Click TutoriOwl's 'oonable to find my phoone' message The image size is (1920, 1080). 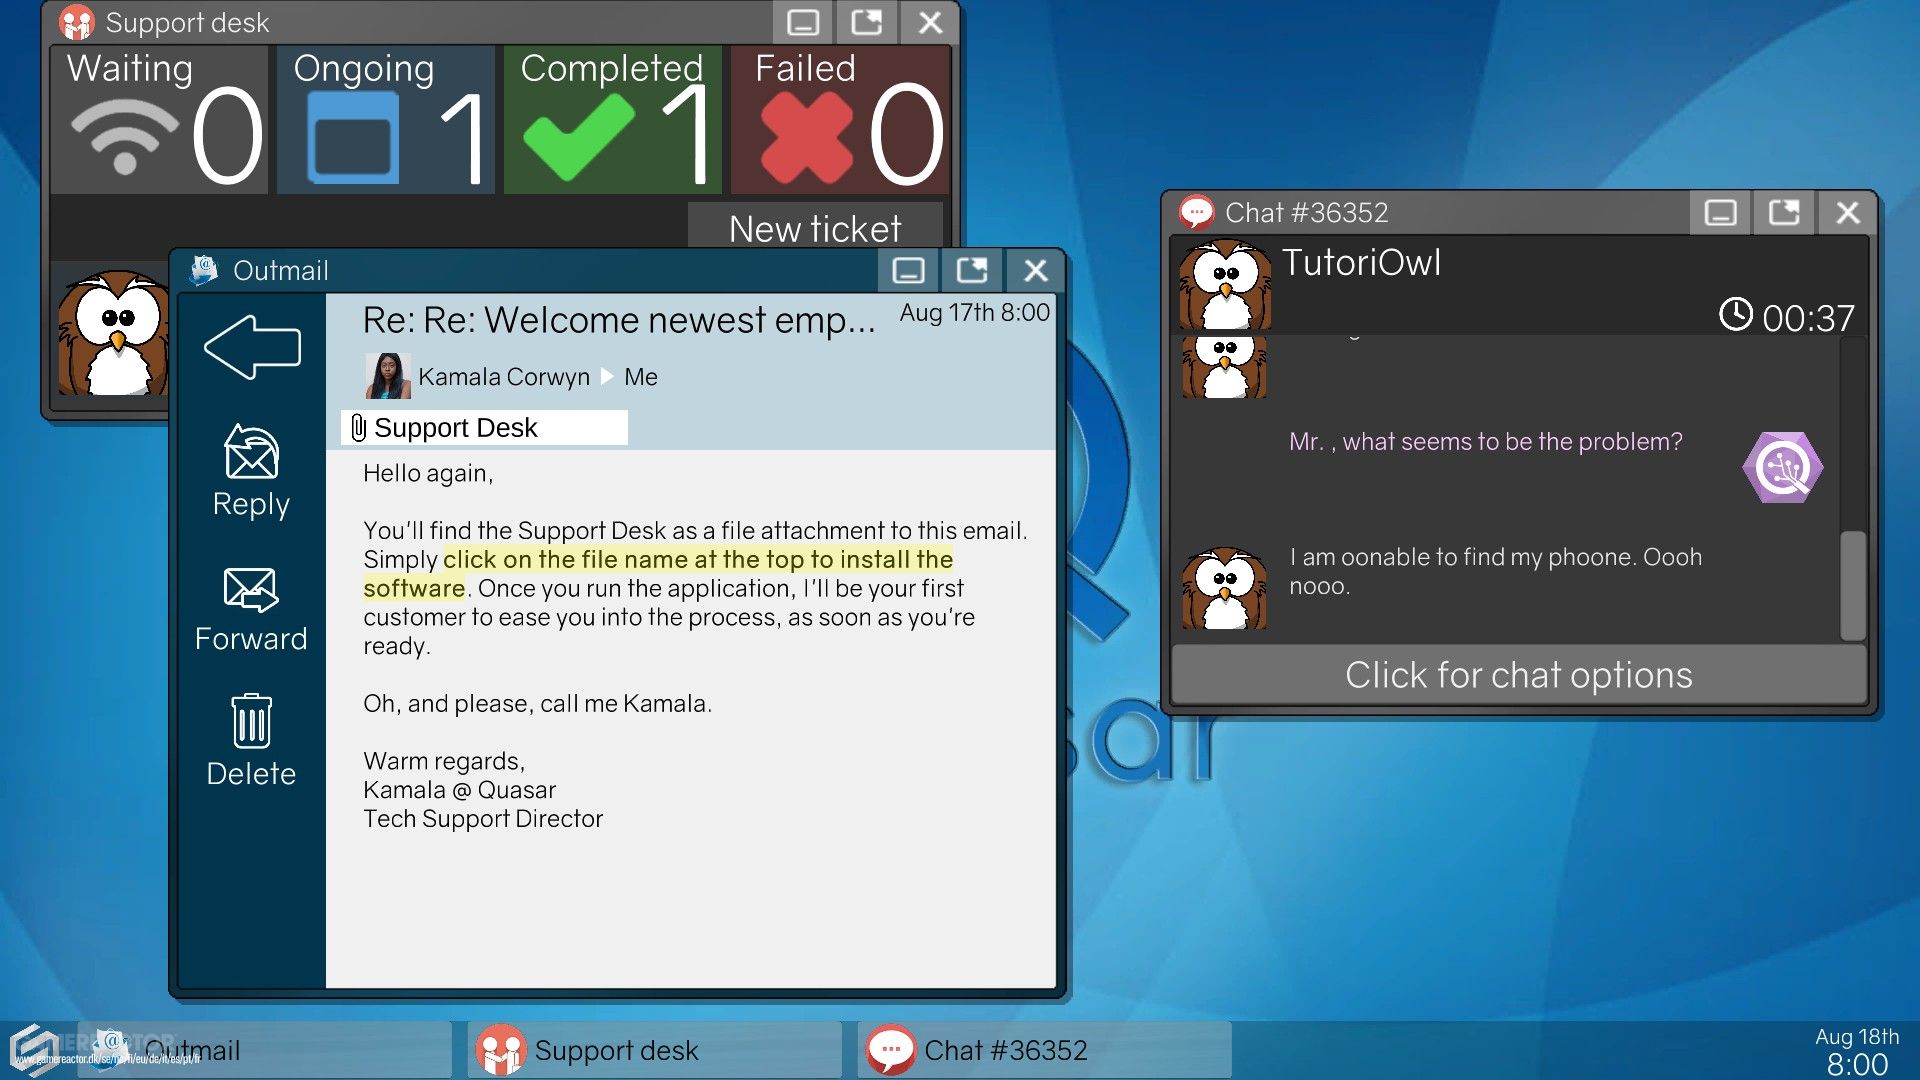[x=1496, y=571]
